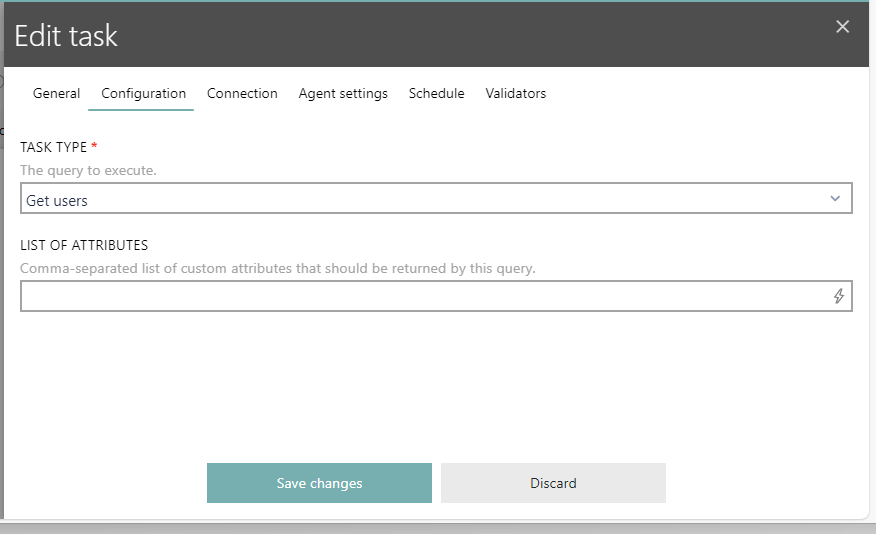The height and width of the screenshot is (534, 876).
Task: Select the Configuration tab
Action: (x=143, y=93)
